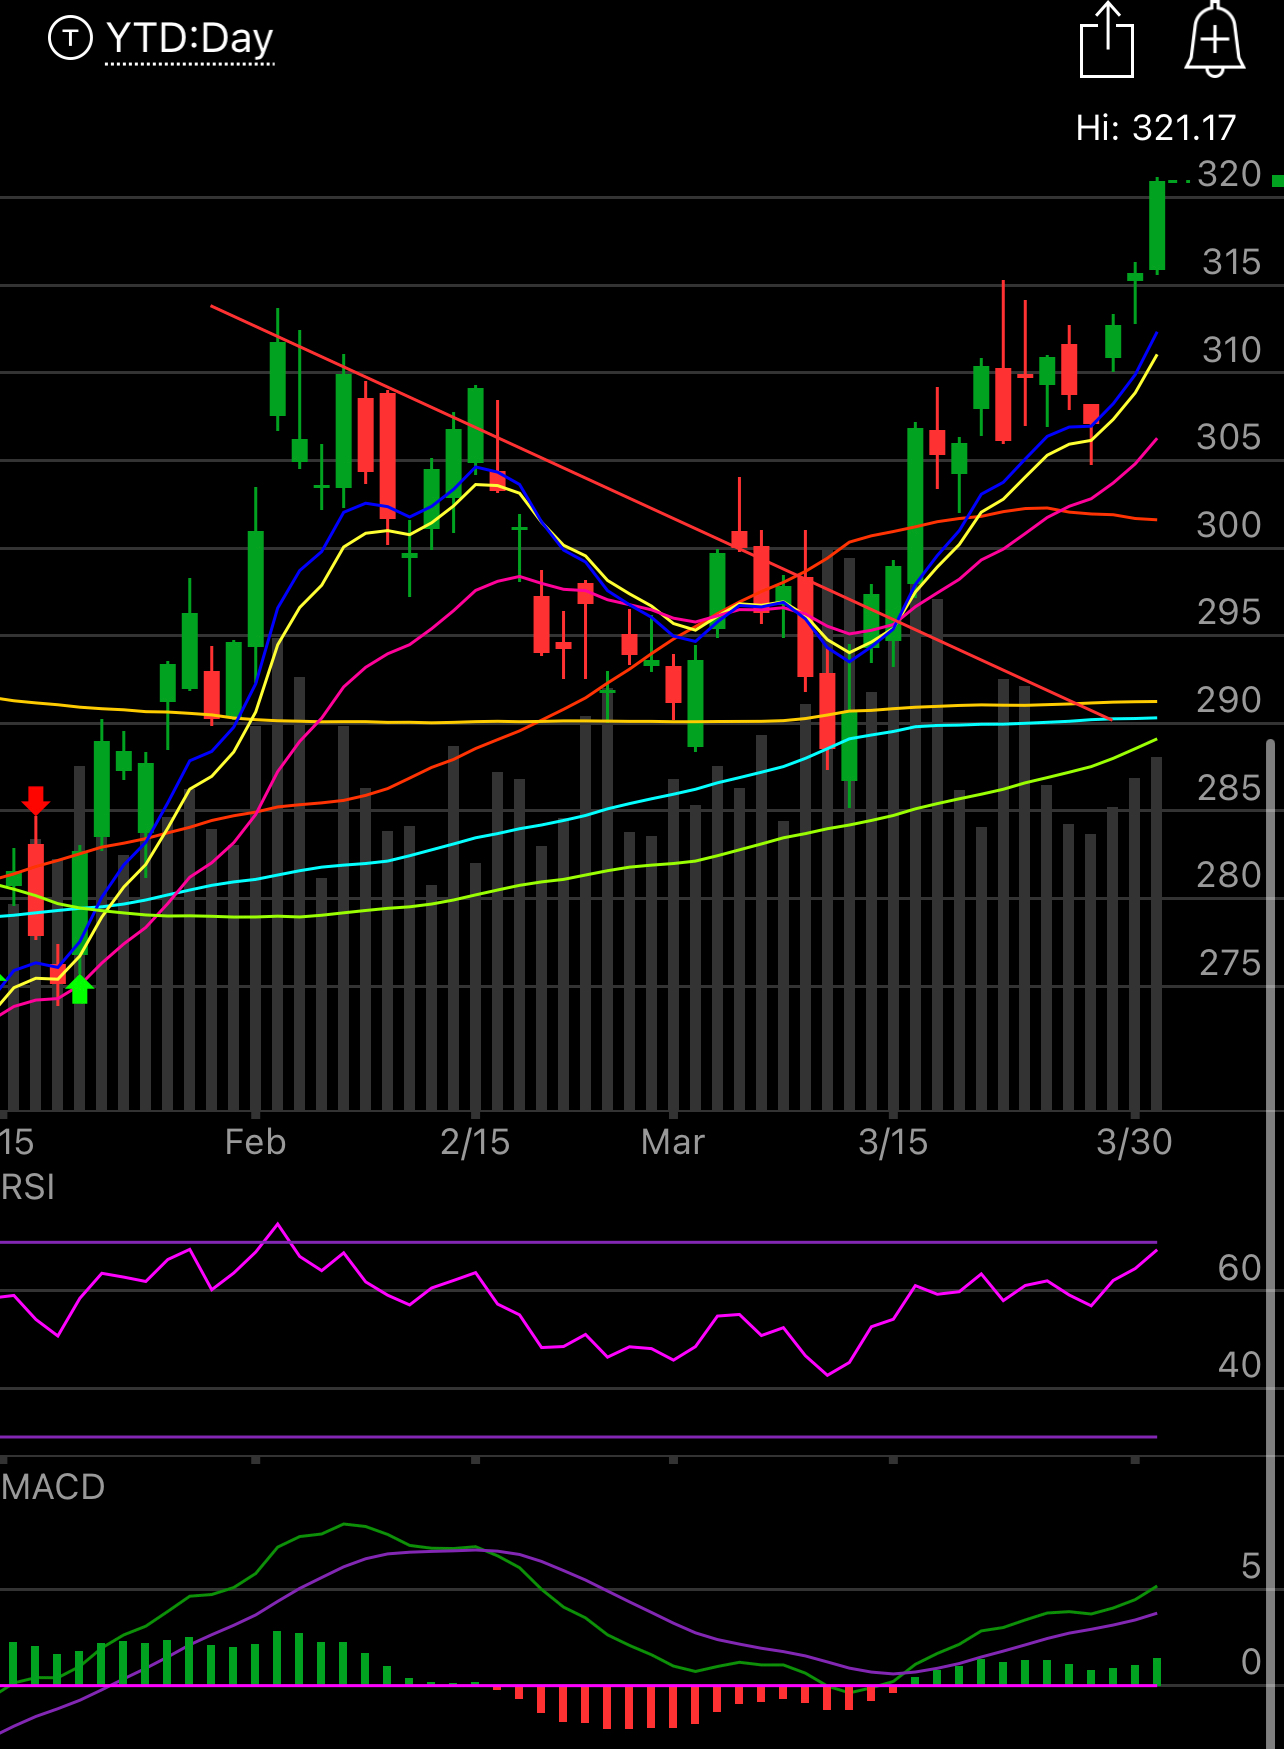Image resolution: width=1284 pixels, height=1749 pixels.
Task: Tap the MACD 0 level label
Action: [x=1250, y=1662]
